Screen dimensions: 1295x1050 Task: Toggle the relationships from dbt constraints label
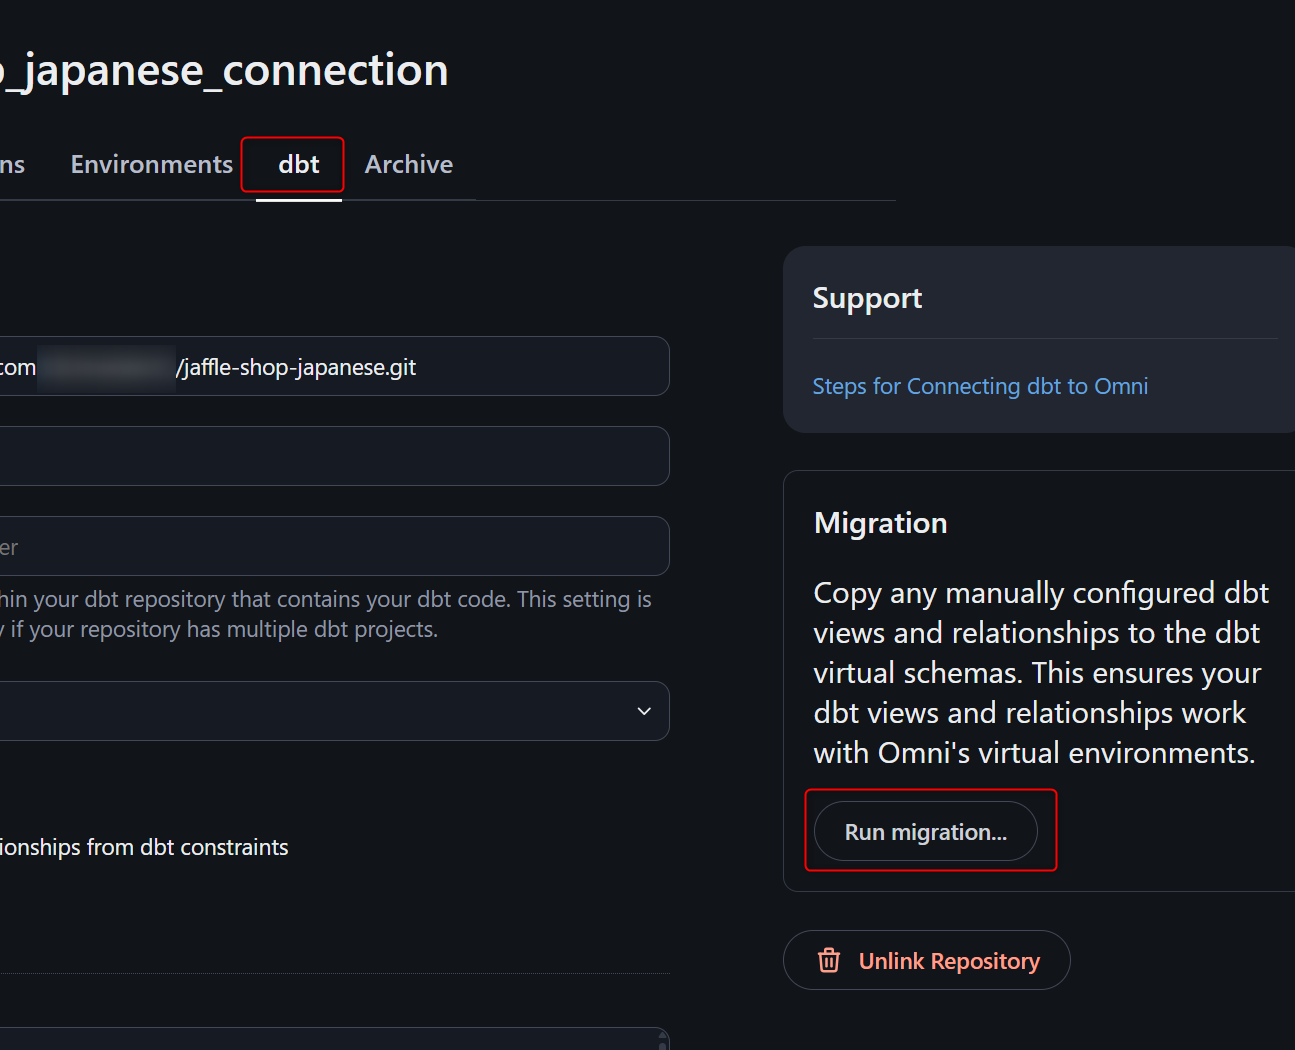[x=144, y=847]
